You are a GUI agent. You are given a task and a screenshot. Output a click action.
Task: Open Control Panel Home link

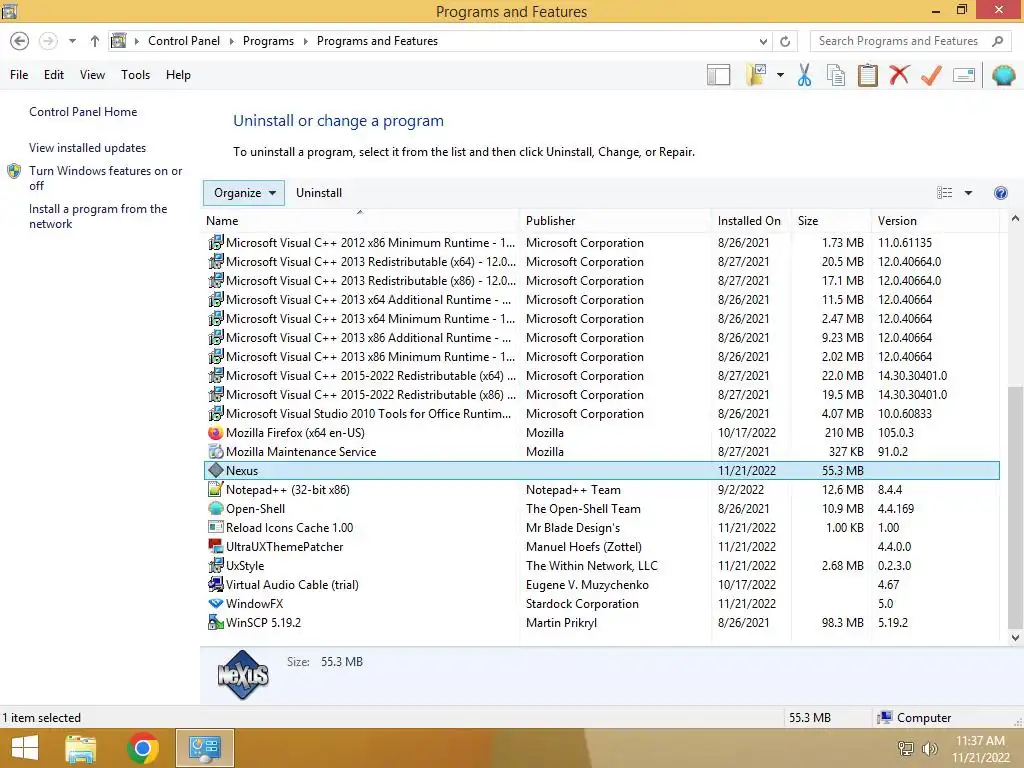coord(83,112)
